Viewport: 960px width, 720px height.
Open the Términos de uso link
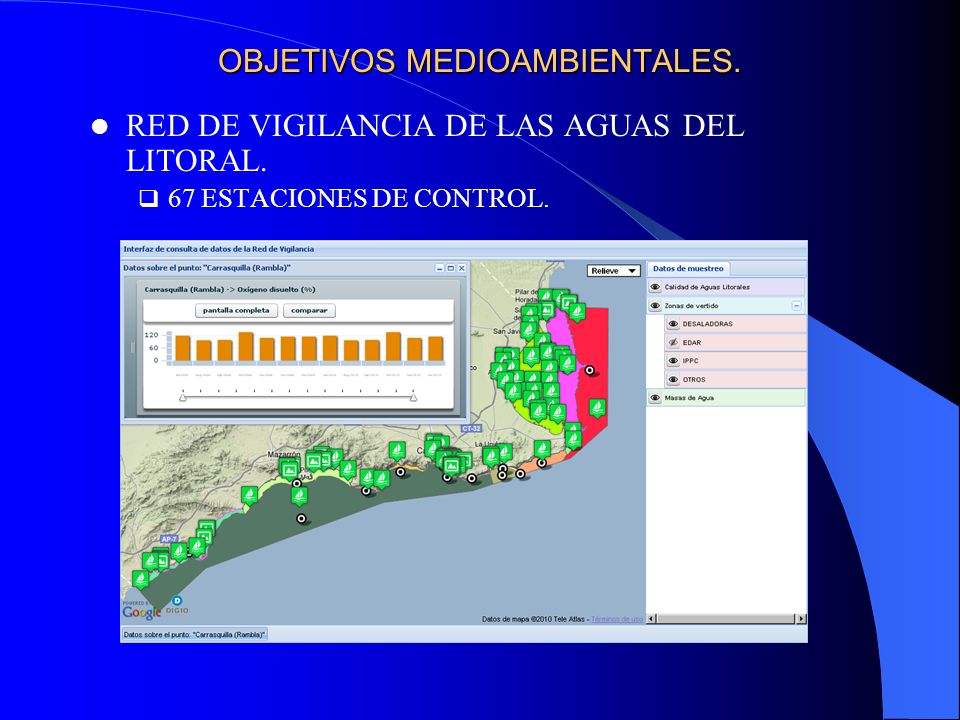coord(617,619)
